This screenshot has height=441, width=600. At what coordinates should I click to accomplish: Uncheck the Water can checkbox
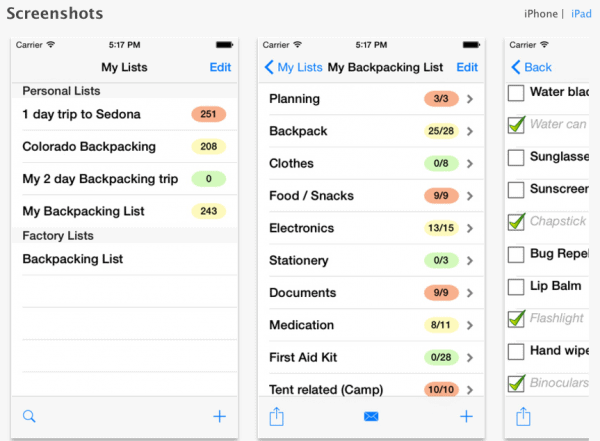[517, 125]
